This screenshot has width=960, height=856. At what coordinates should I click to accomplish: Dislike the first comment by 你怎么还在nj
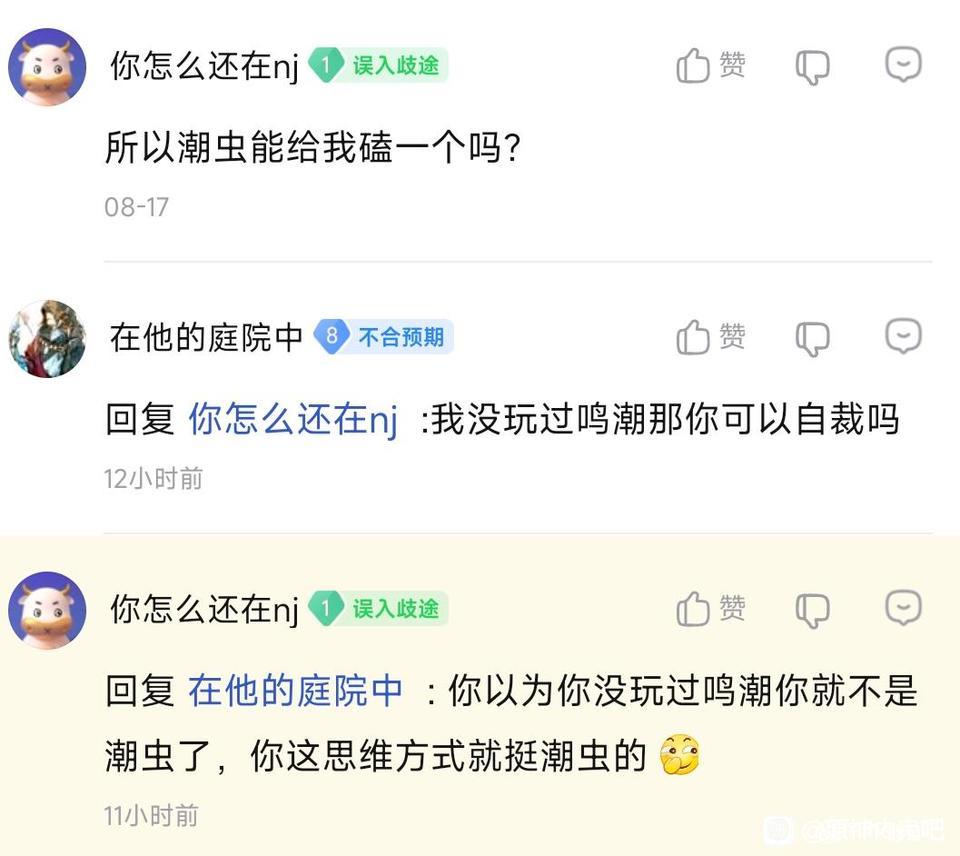812,68
